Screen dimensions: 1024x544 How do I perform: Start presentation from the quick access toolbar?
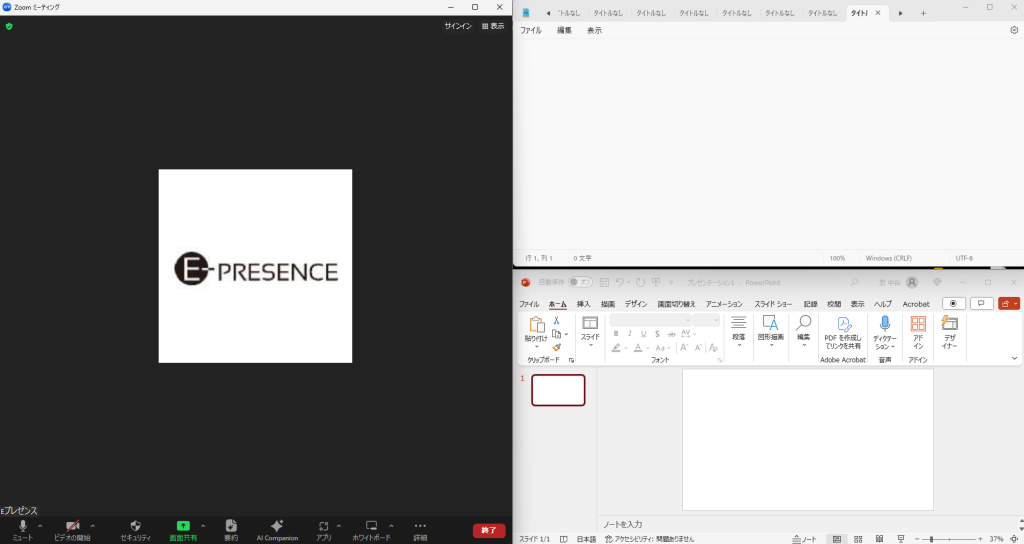click(x=655, y=283)
